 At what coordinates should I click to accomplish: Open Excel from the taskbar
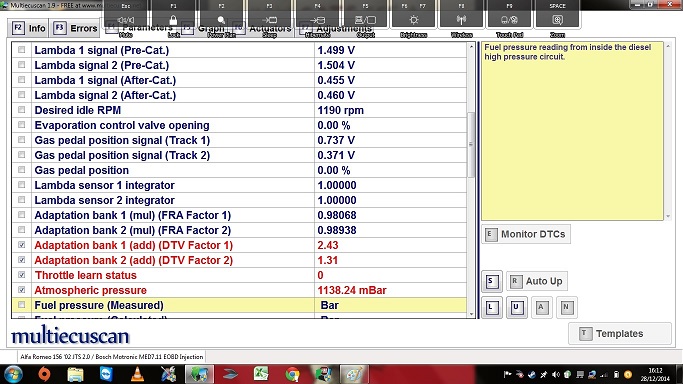(x=261, y=374)
